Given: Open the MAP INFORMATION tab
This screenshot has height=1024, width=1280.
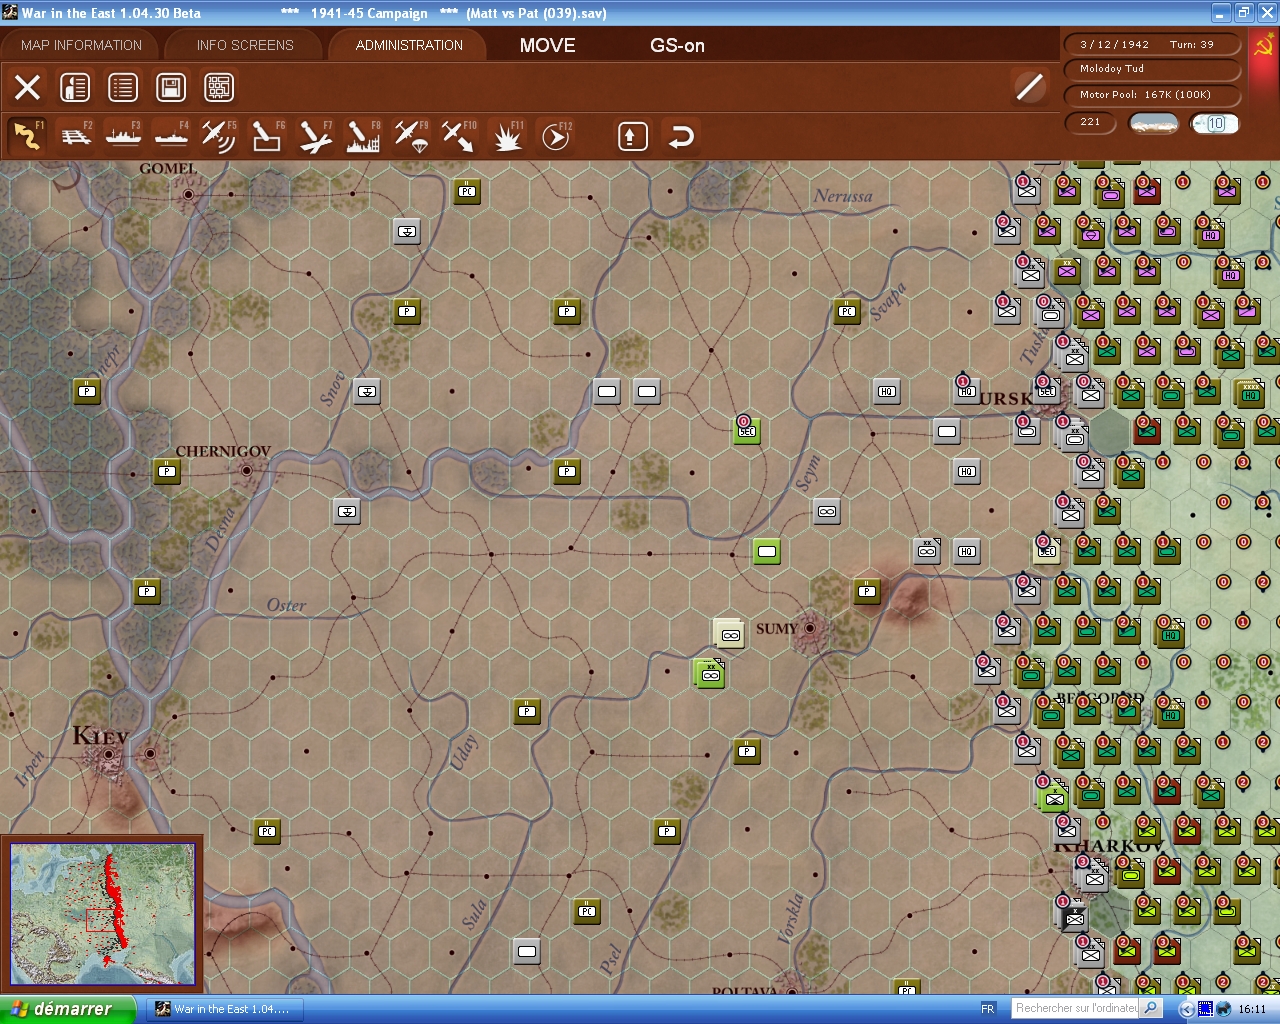Looking at the screenshot, I should (x=81, y=45).
